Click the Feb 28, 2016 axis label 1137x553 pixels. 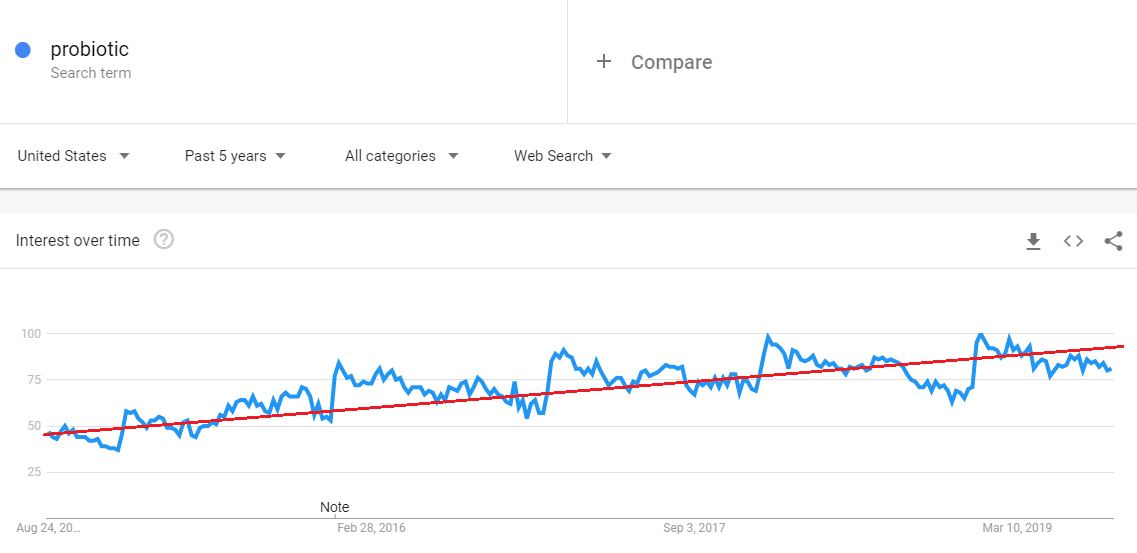coord(371,528)
